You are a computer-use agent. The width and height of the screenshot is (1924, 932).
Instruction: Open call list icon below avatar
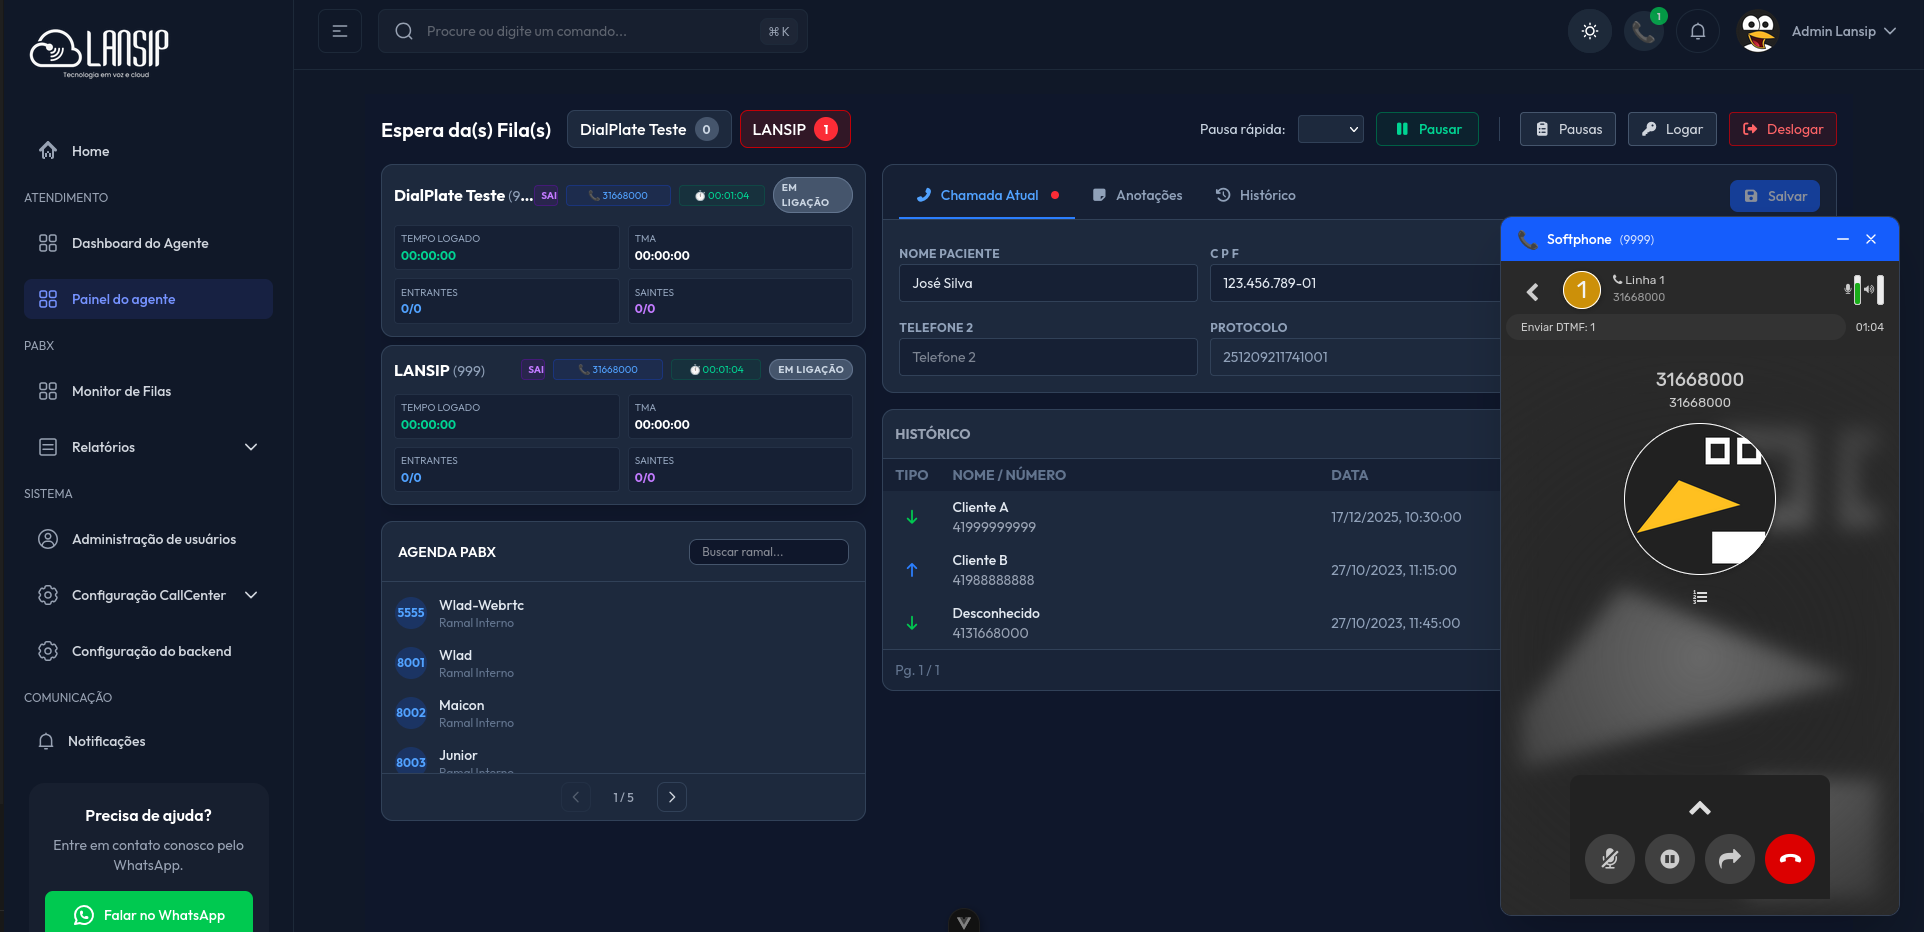pos(1699,597)
